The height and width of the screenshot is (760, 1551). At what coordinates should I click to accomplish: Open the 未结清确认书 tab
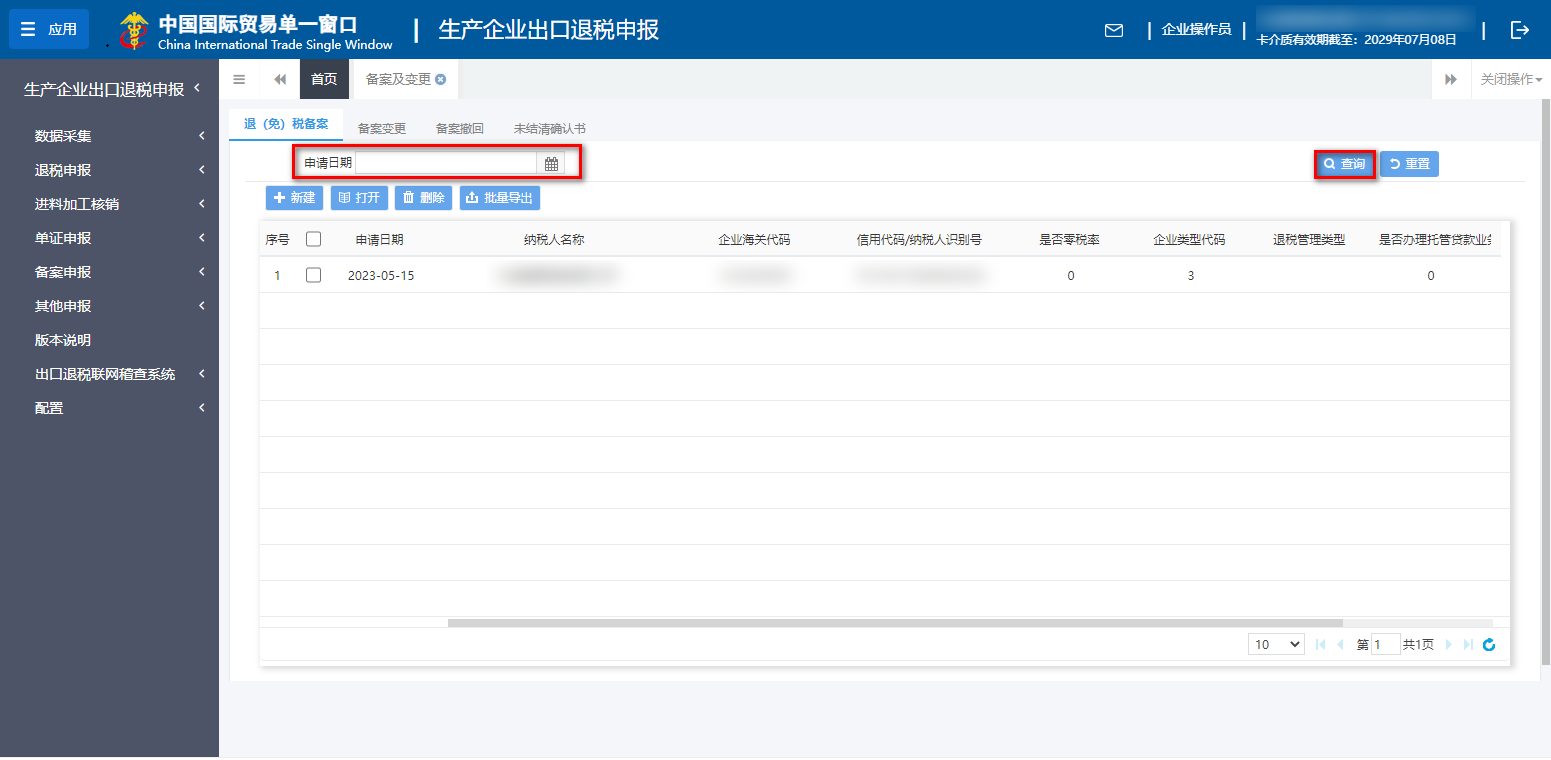tap(551, 128)
